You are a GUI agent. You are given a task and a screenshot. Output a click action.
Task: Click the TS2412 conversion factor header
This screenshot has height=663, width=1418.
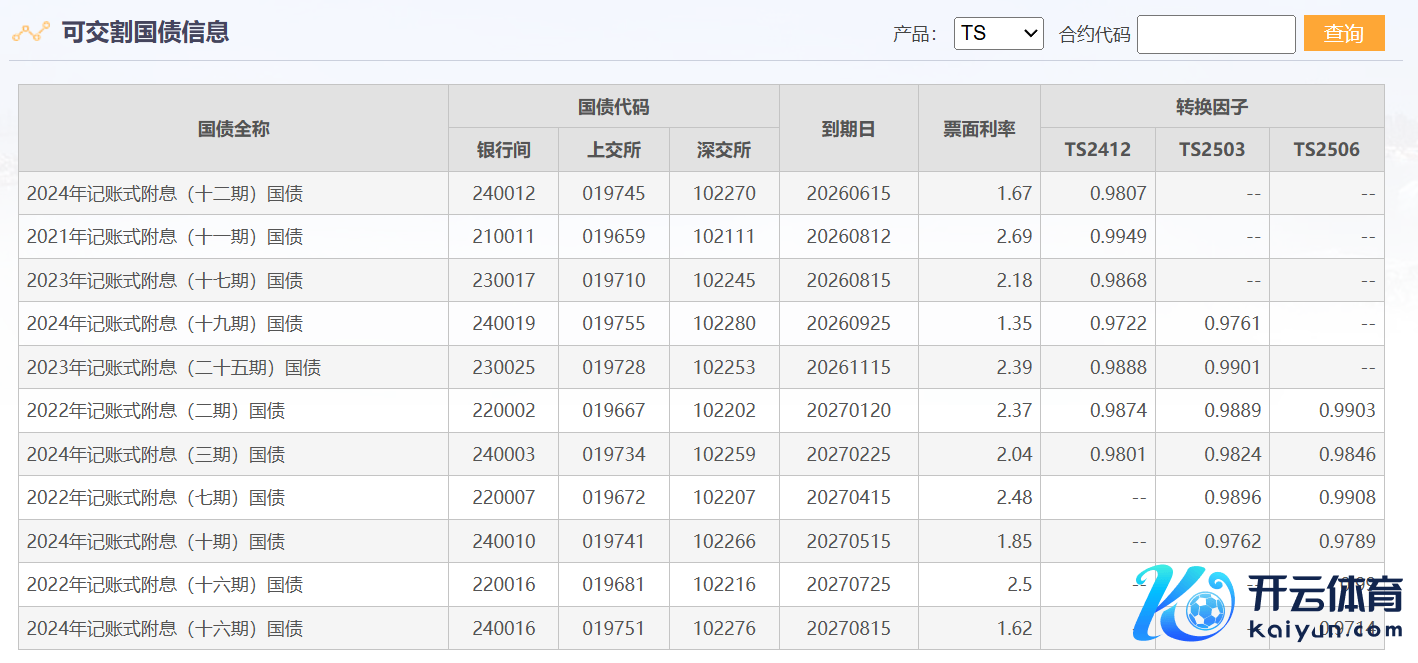[1097, 150]
